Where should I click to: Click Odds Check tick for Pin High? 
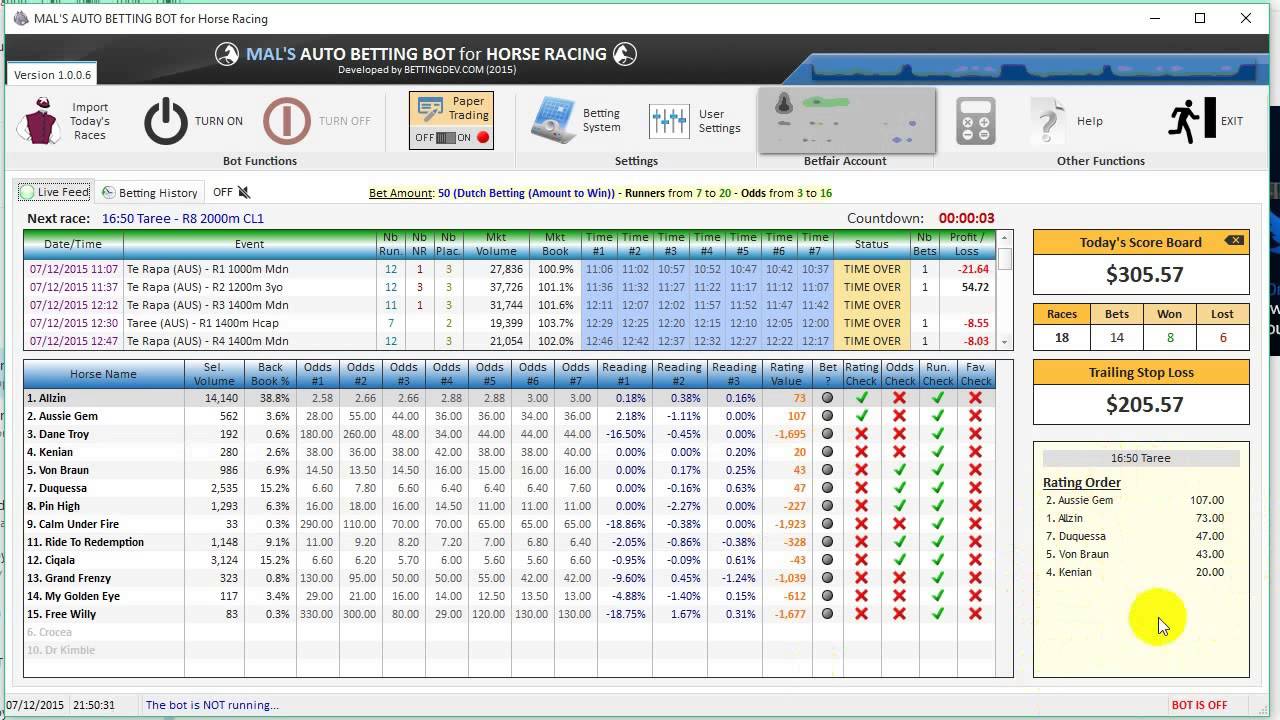[x=899, y=506]
